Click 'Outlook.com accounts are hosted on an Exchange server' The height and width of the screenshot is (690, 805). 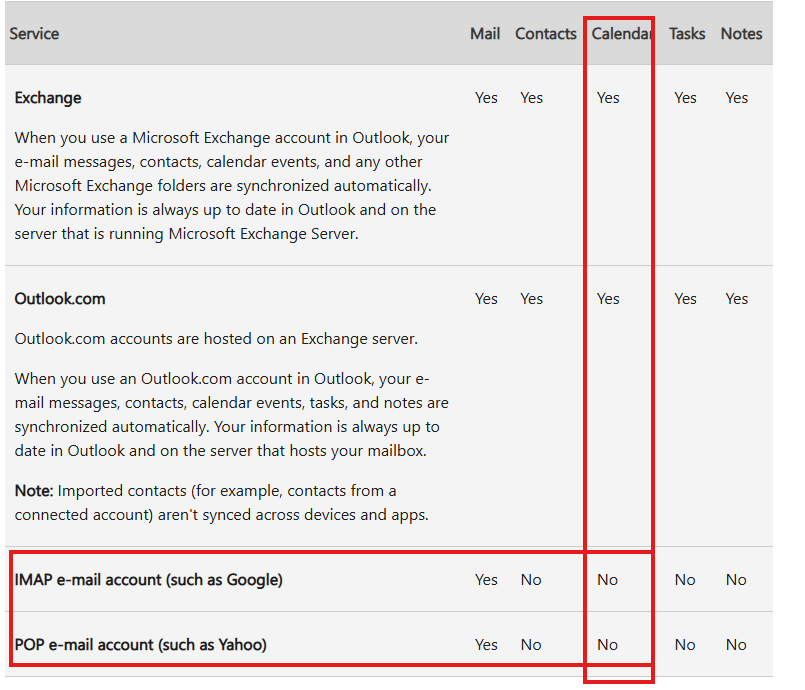click(216, 339)
